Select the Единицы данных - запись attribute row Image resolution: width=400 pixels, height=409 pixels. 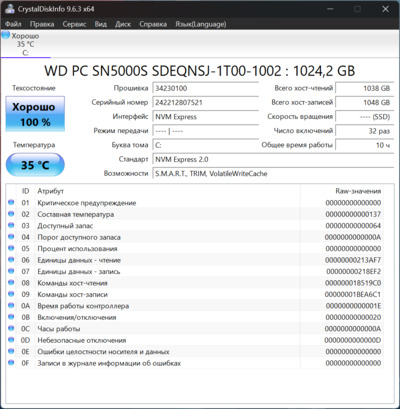click(195, 271)
